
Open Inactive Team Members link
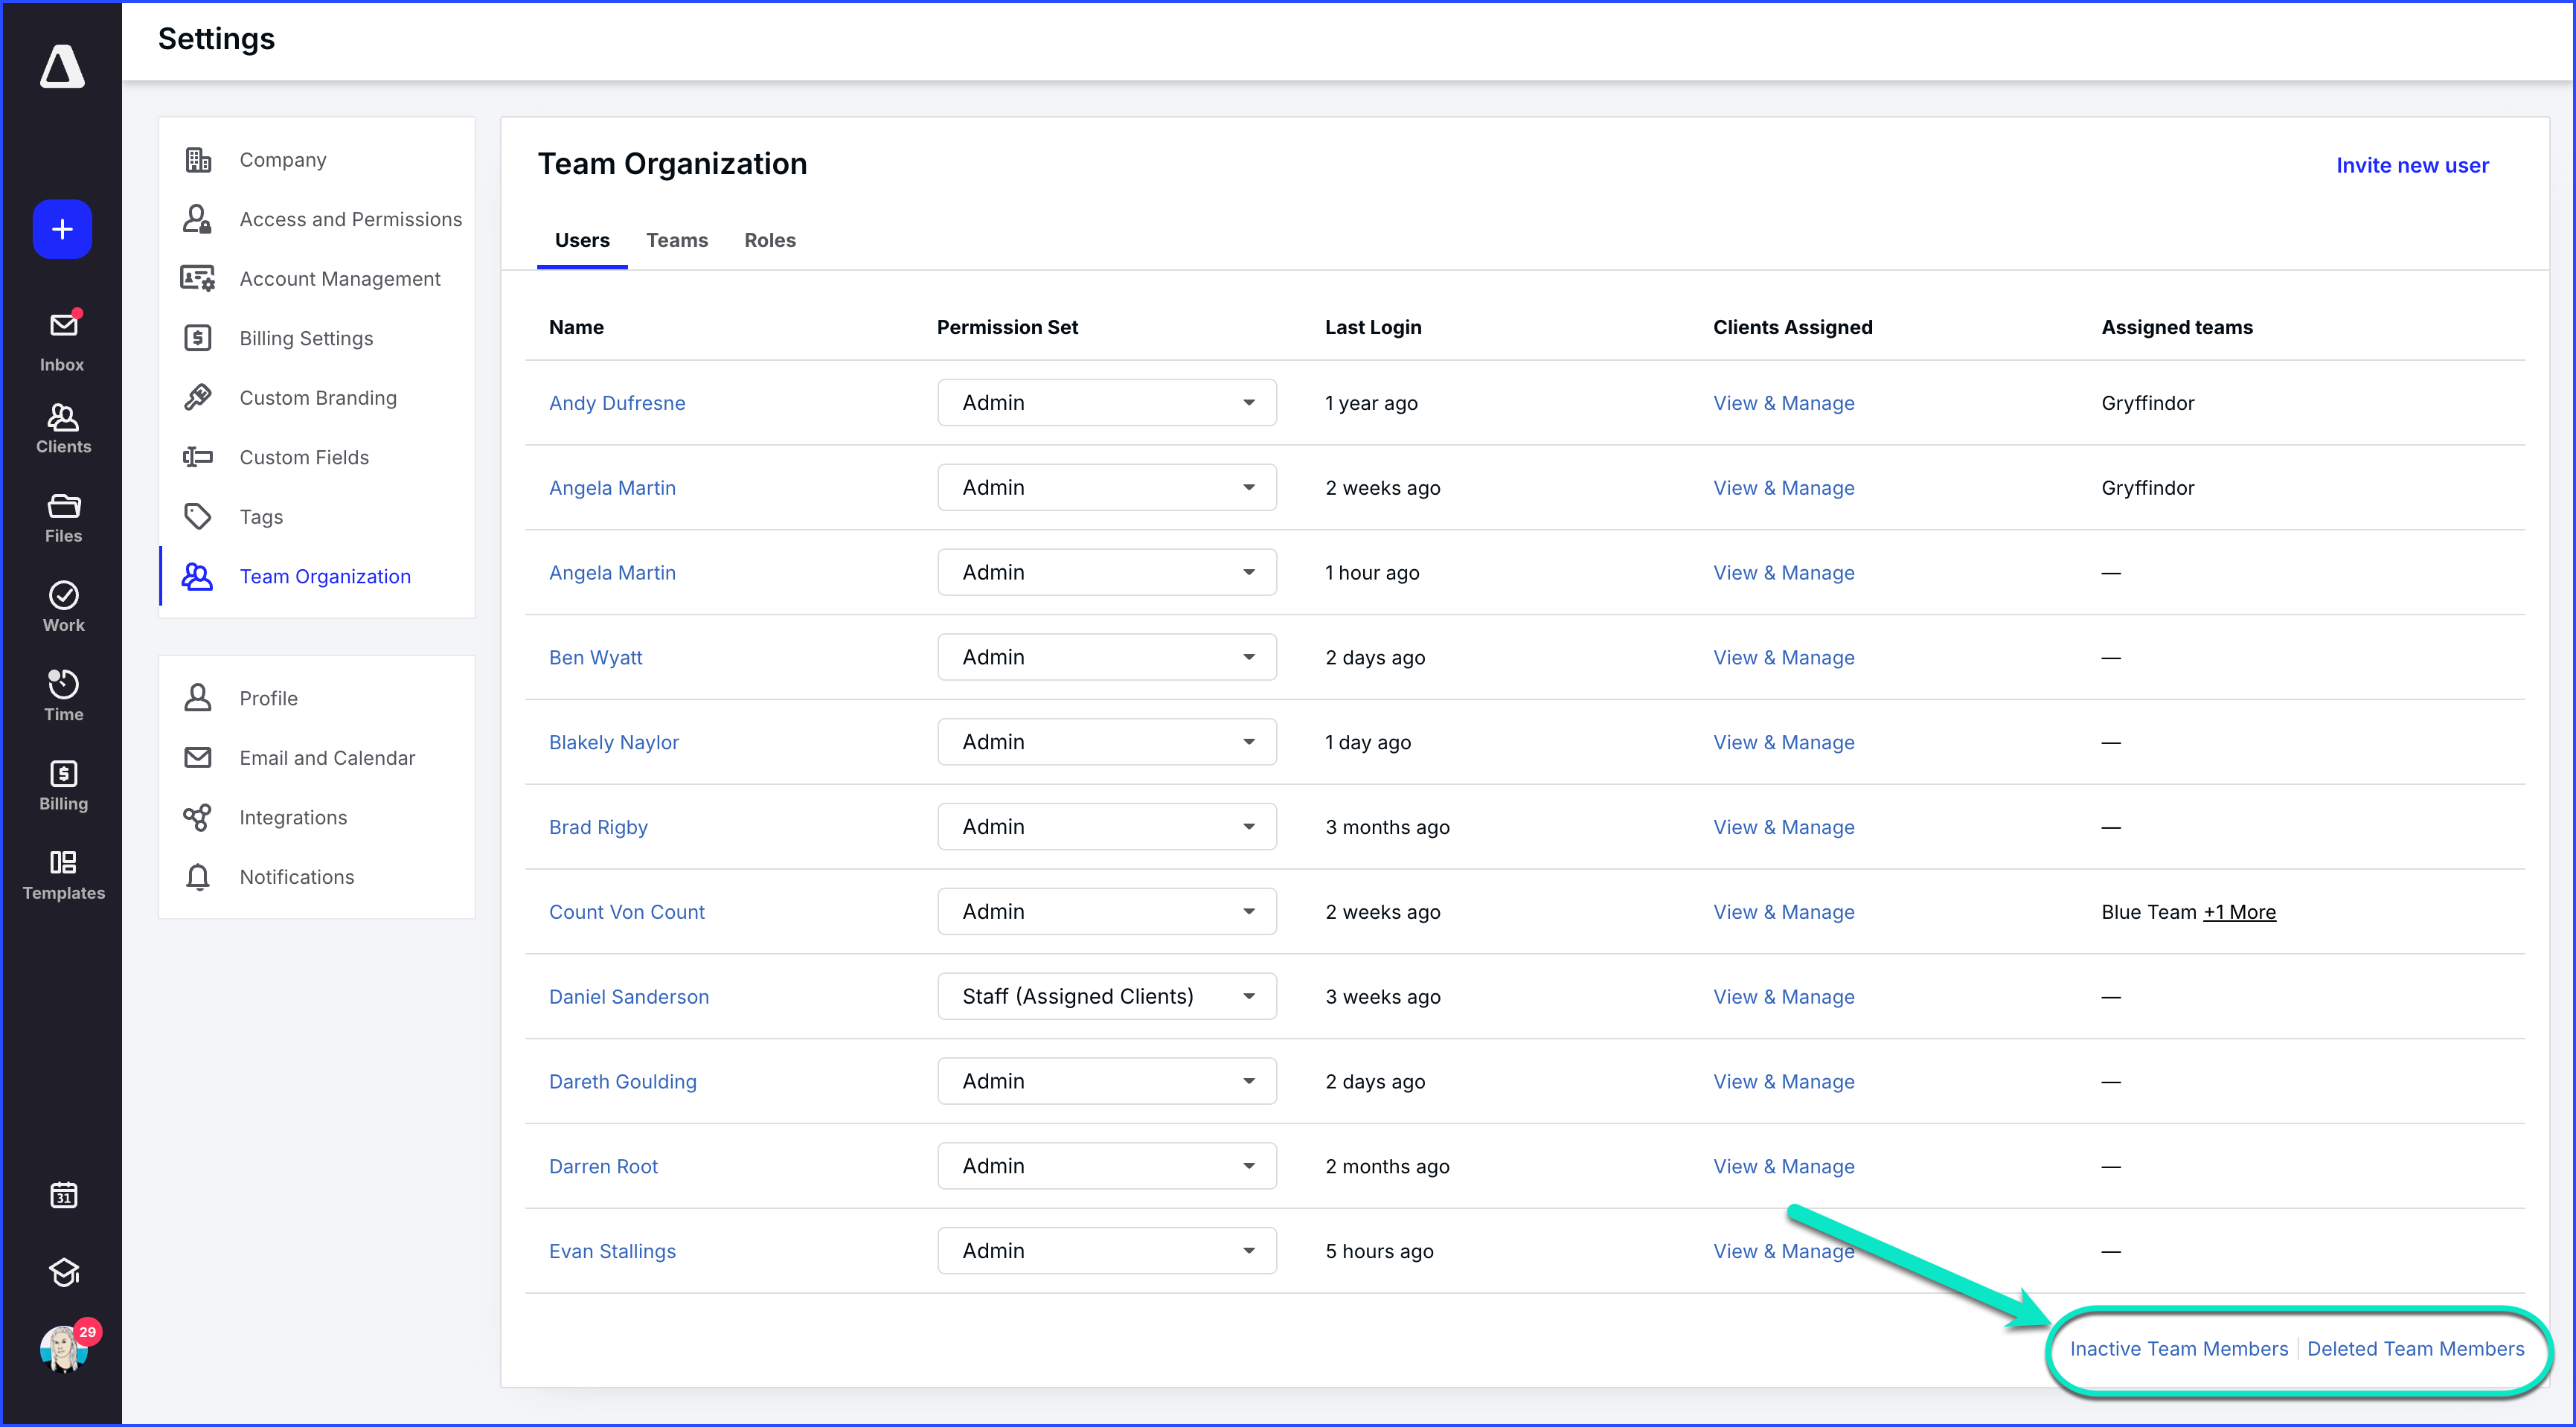point(2178,1348)
